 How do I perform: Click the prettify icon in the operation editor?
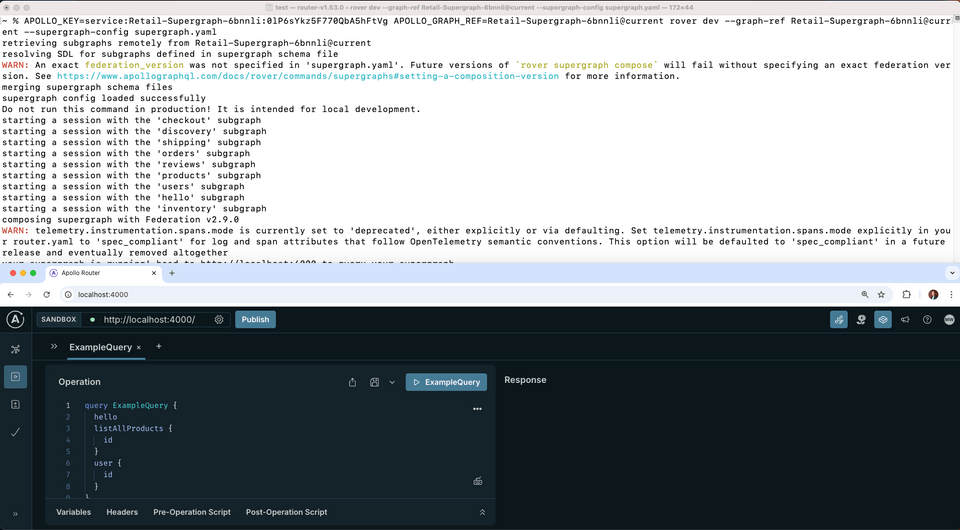(x=478, y=481)
